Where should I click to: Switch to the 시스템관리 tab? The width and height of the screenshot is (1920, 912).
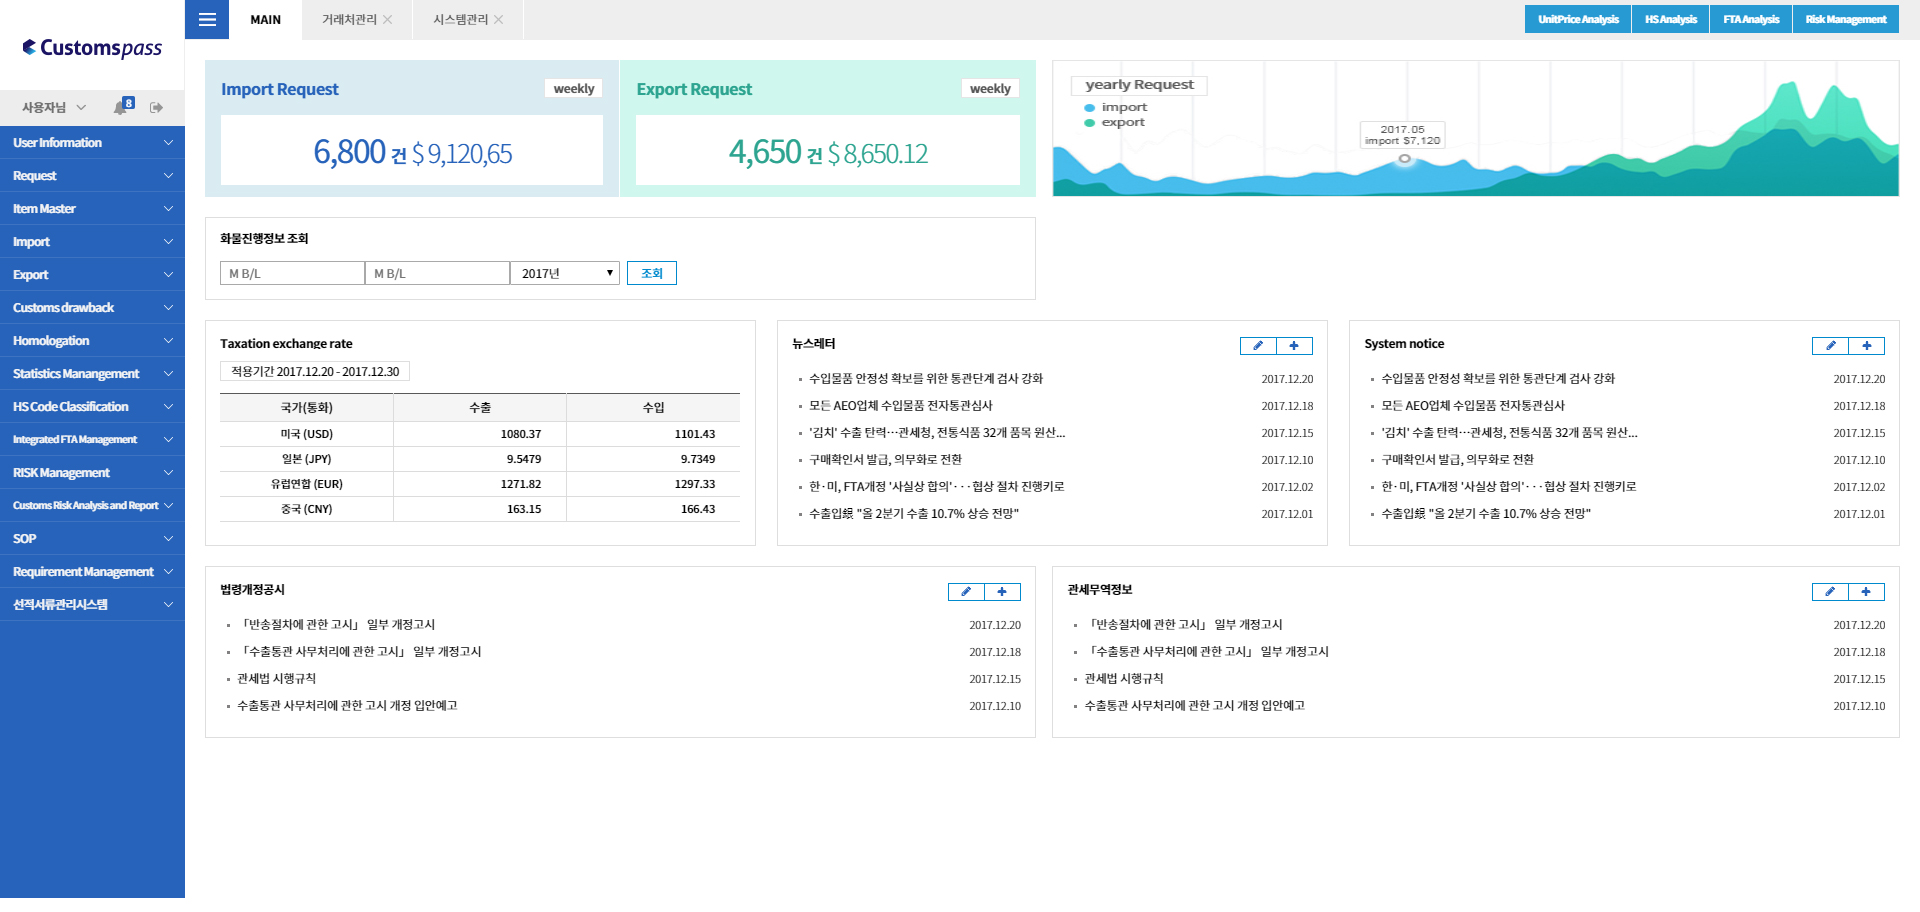click(x=460, y=20)
